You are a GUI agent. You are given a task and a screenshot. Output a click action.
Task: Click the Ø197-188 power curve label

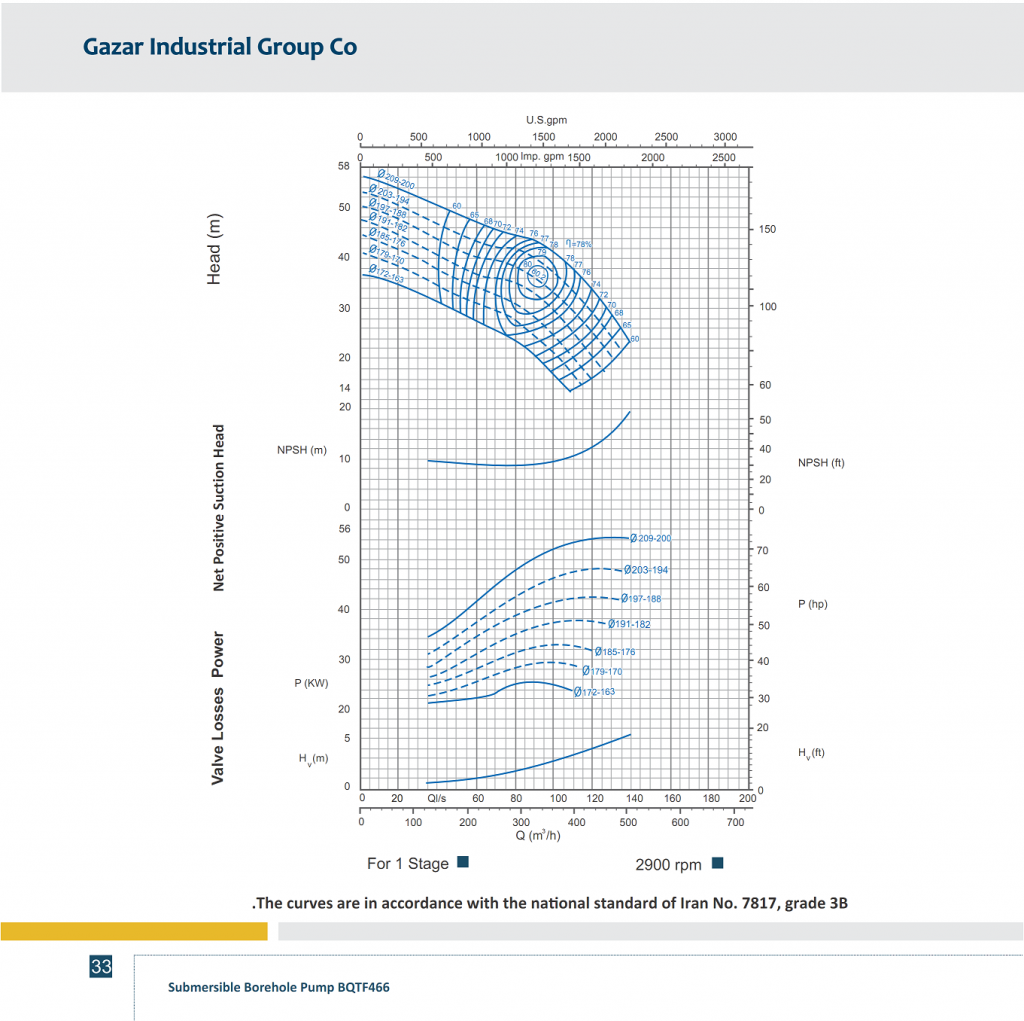(x=641, y=598)
